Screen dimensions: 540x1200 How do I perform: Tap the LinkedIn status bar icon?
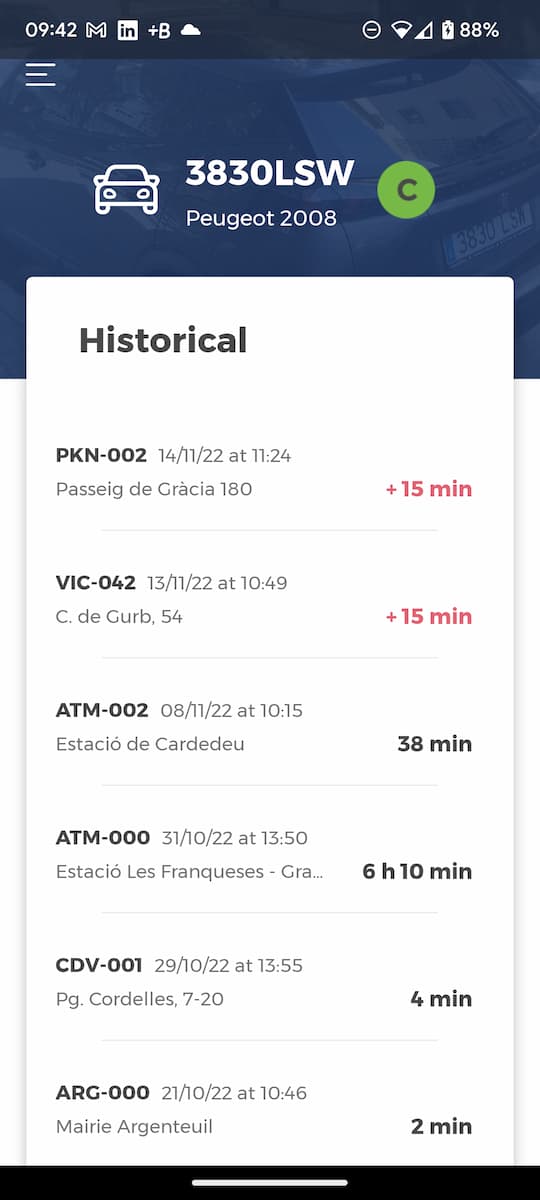point(128,30)
